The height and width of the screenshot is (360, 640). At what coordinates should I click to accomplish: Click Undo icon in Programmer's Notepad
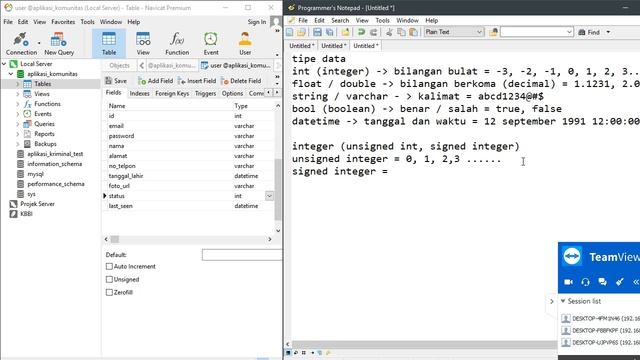click(361, 32)
